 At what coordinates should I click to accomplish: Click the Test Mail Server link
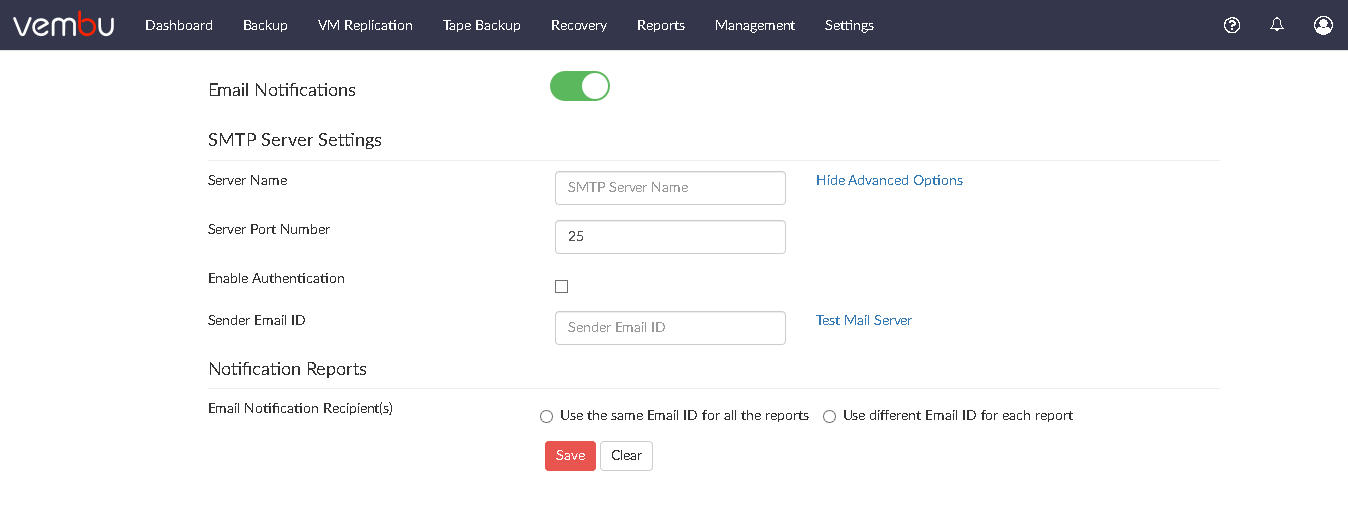pyautogui.click(x=864, y=320)
